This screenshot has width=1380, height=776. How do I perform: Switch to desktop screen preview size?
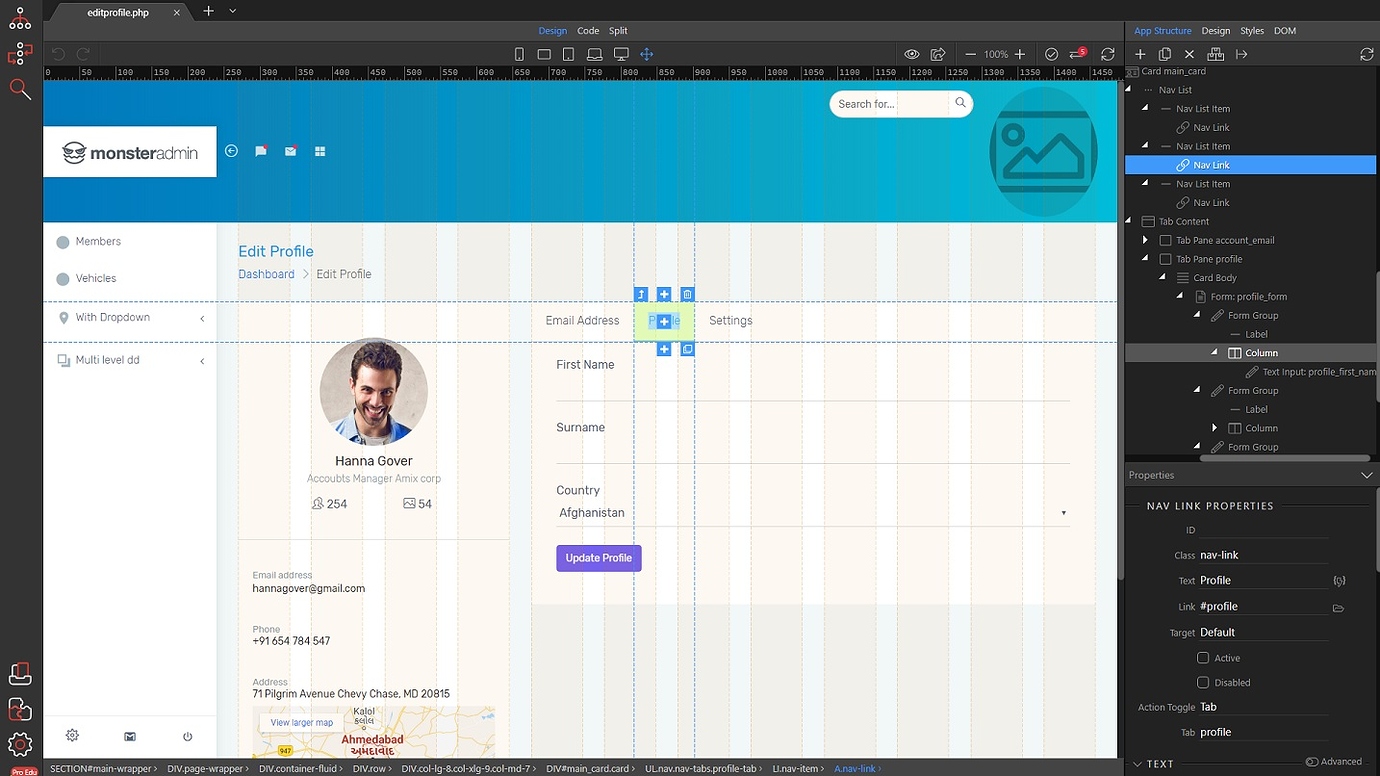(x=621, y=54)
